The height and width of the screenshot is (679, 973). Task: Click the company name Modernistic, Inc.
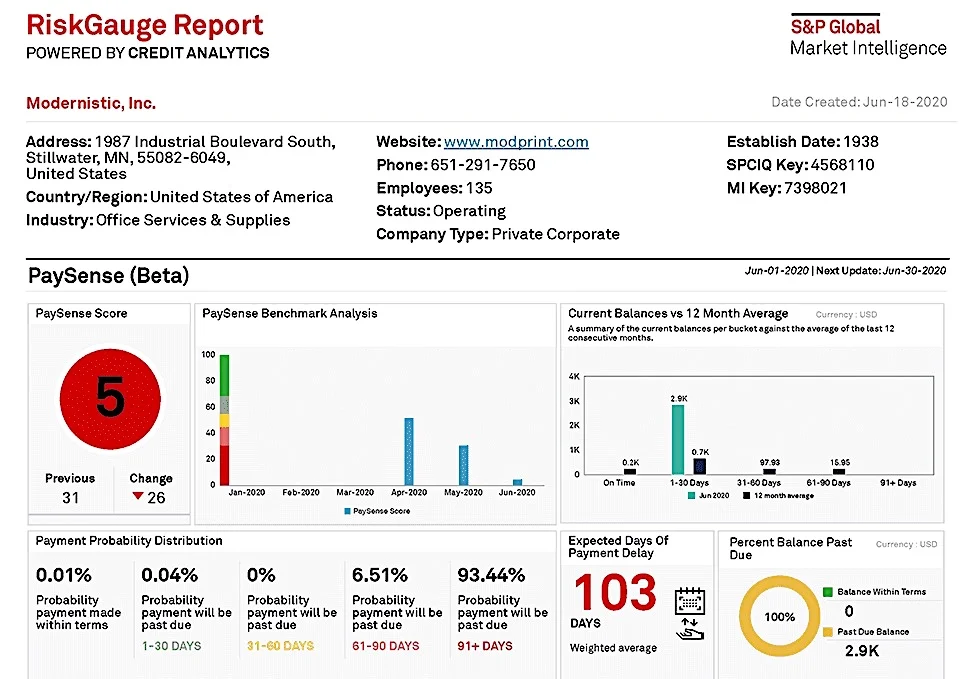pyautogui.click(x=91, y=103)
